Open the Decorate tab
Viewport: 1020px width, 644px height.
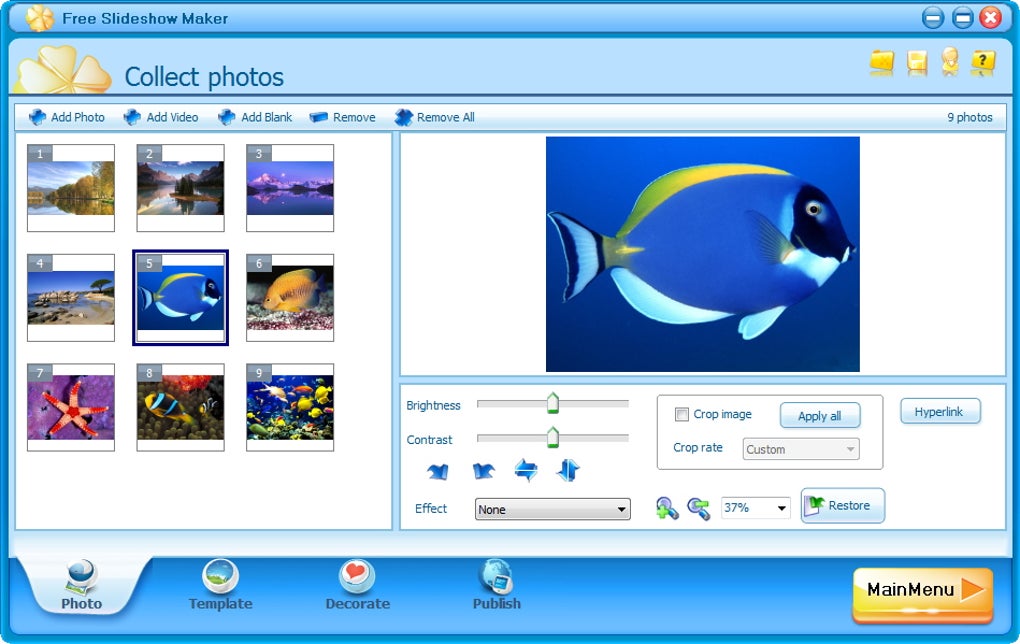[x=357, y=585]
